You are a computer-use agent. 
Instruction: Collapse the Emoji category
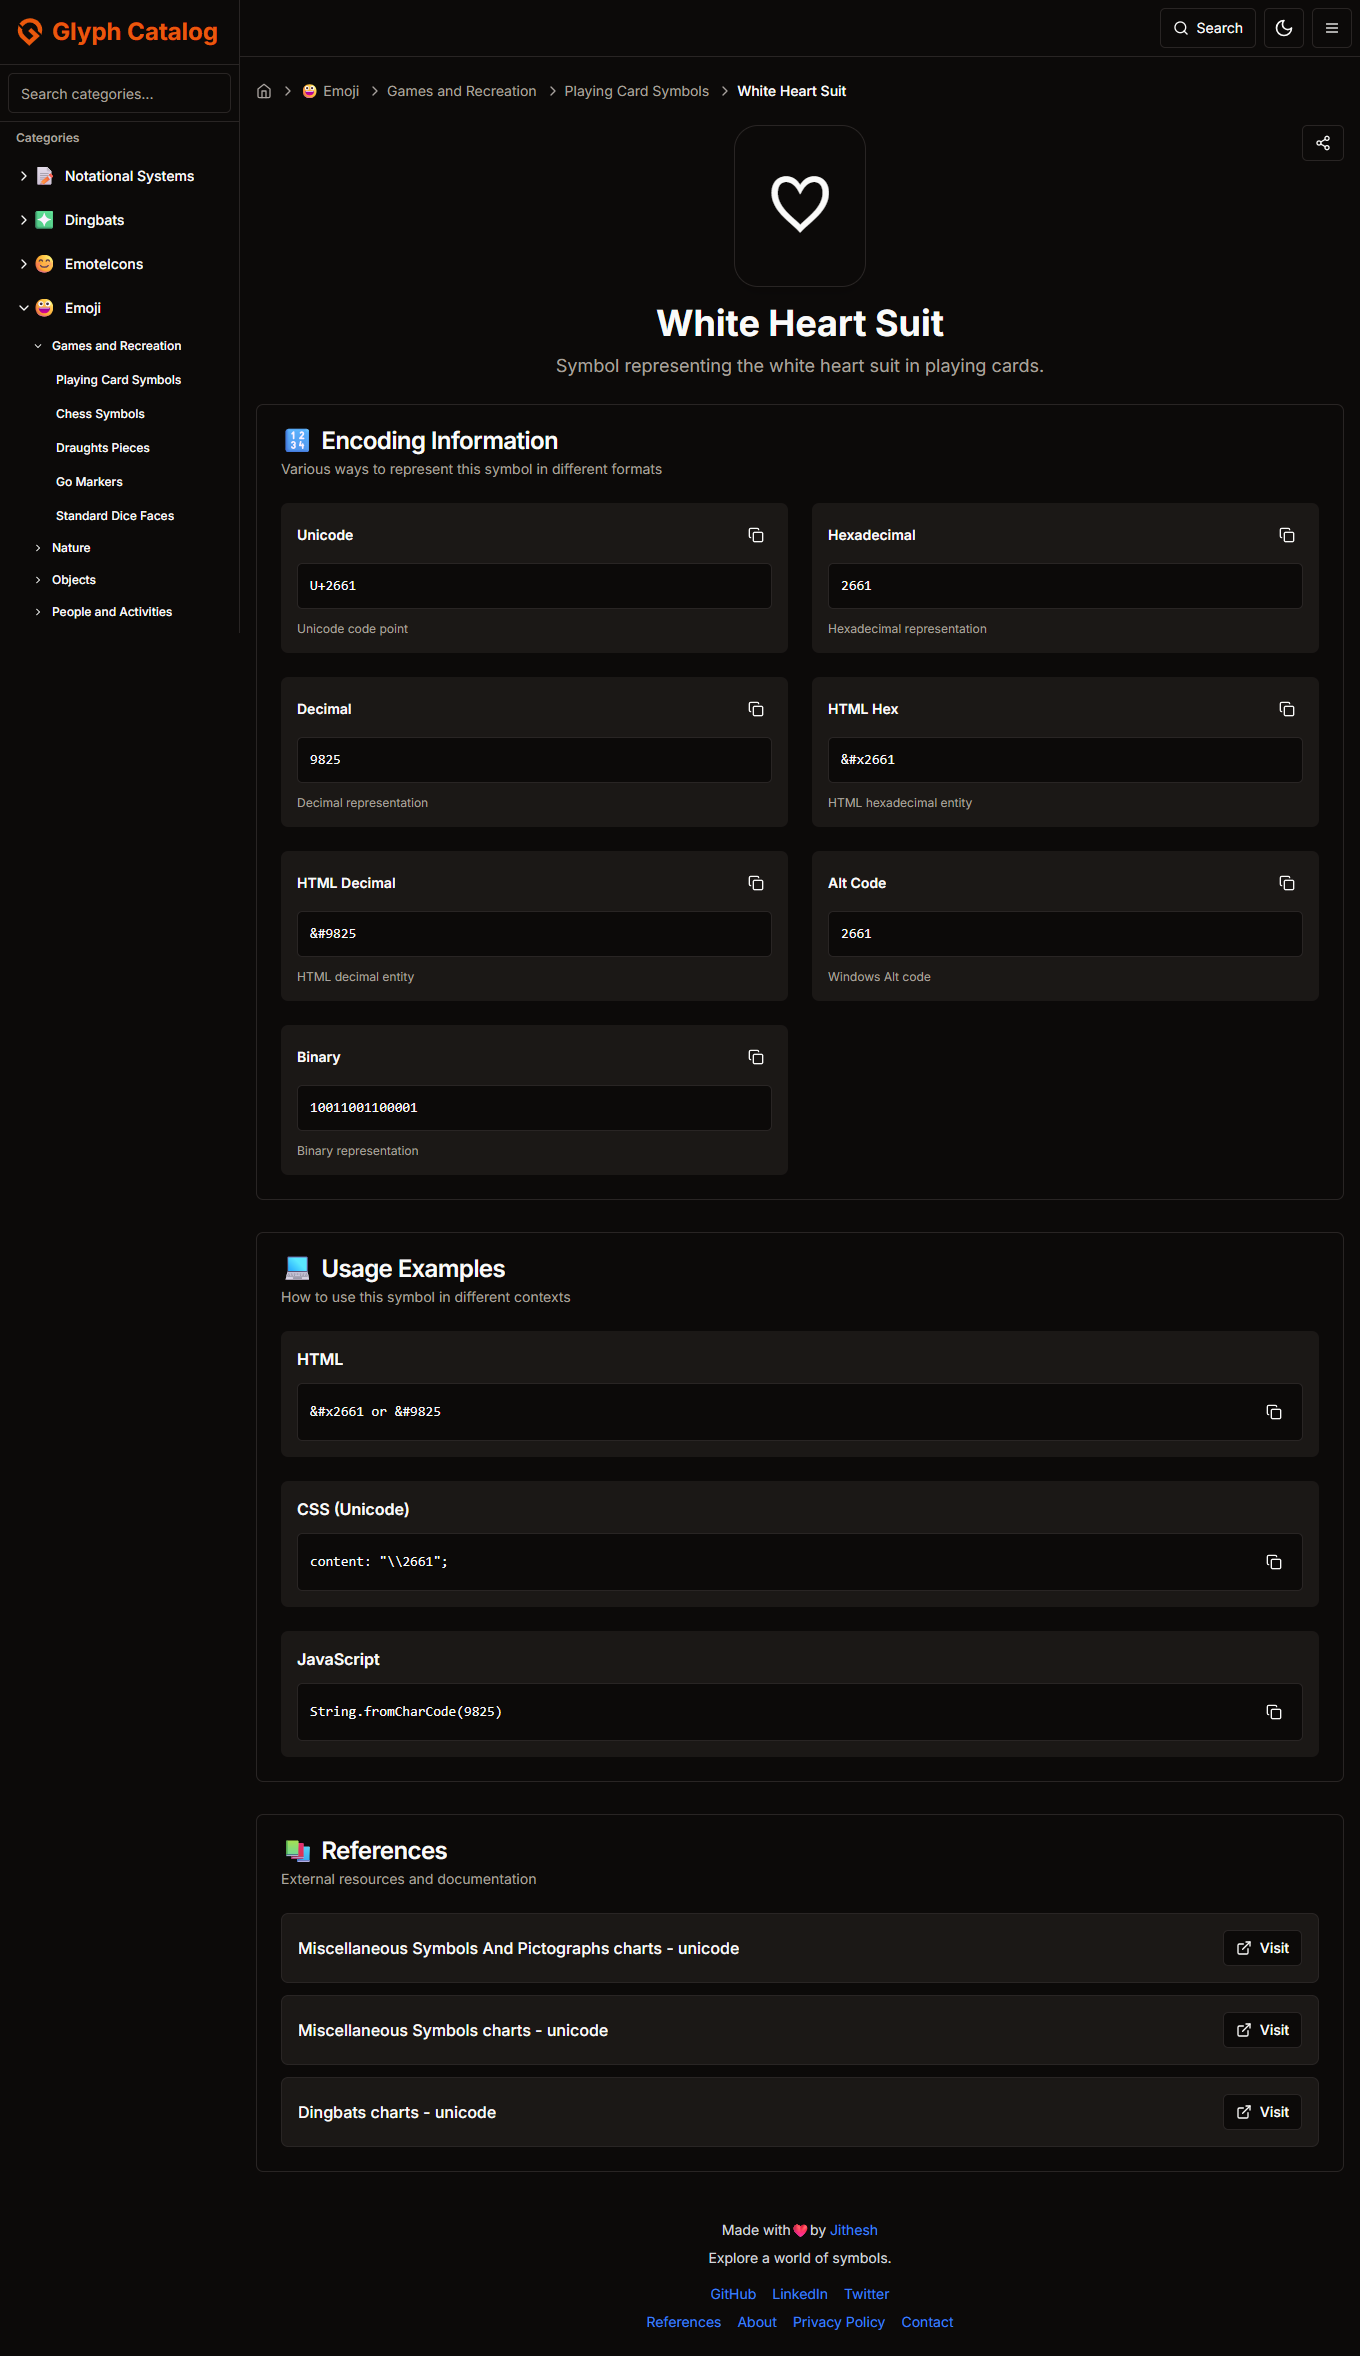tap(24, 308)
